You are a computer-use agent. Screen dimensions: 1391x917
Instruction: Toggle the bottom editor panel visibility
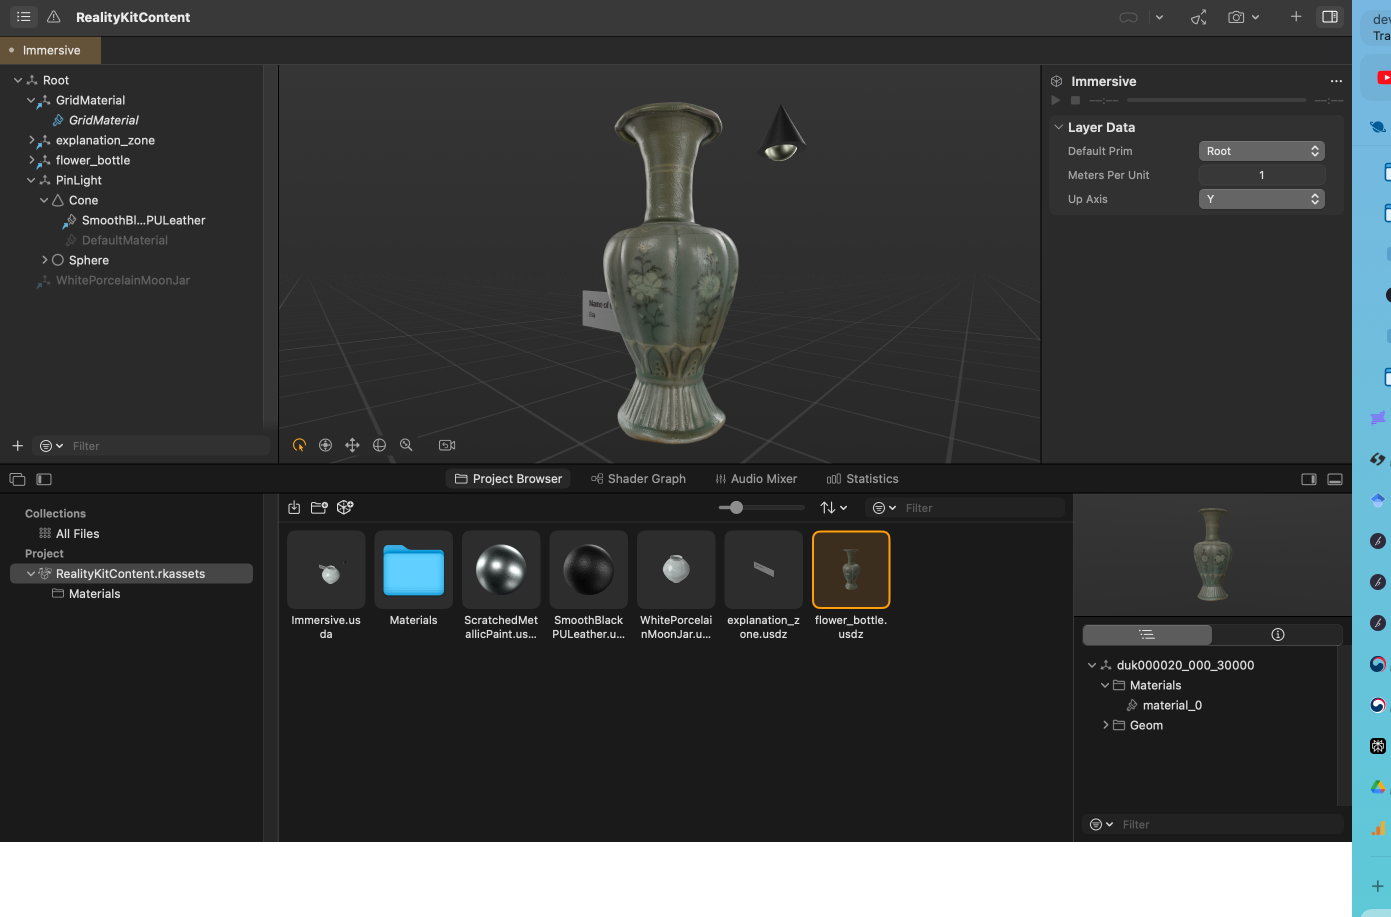(1334, 479)
